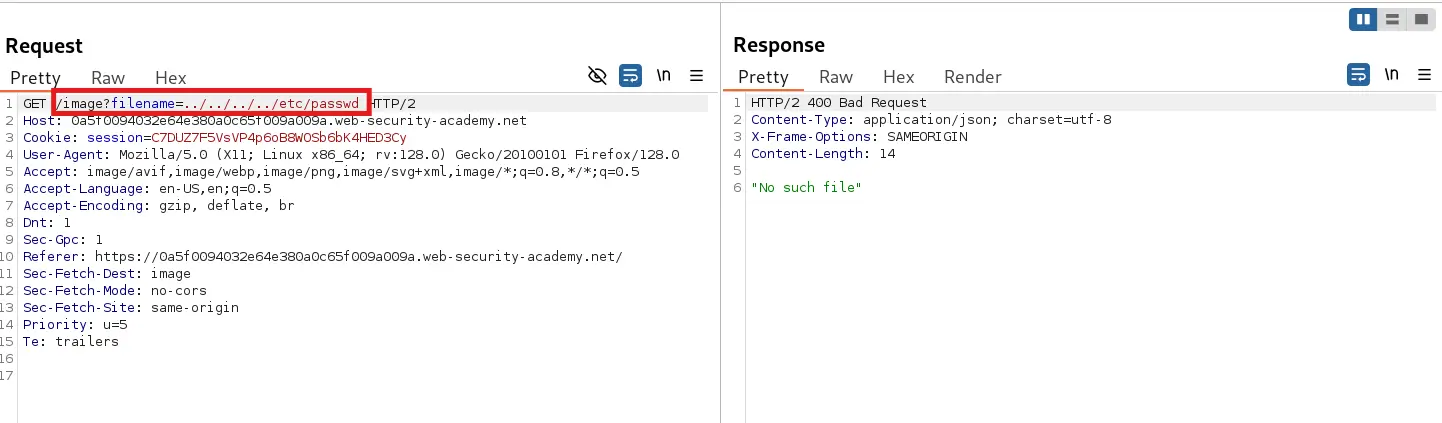Click the HTTP/2 400 Bad Request status line

coord(839,103)
